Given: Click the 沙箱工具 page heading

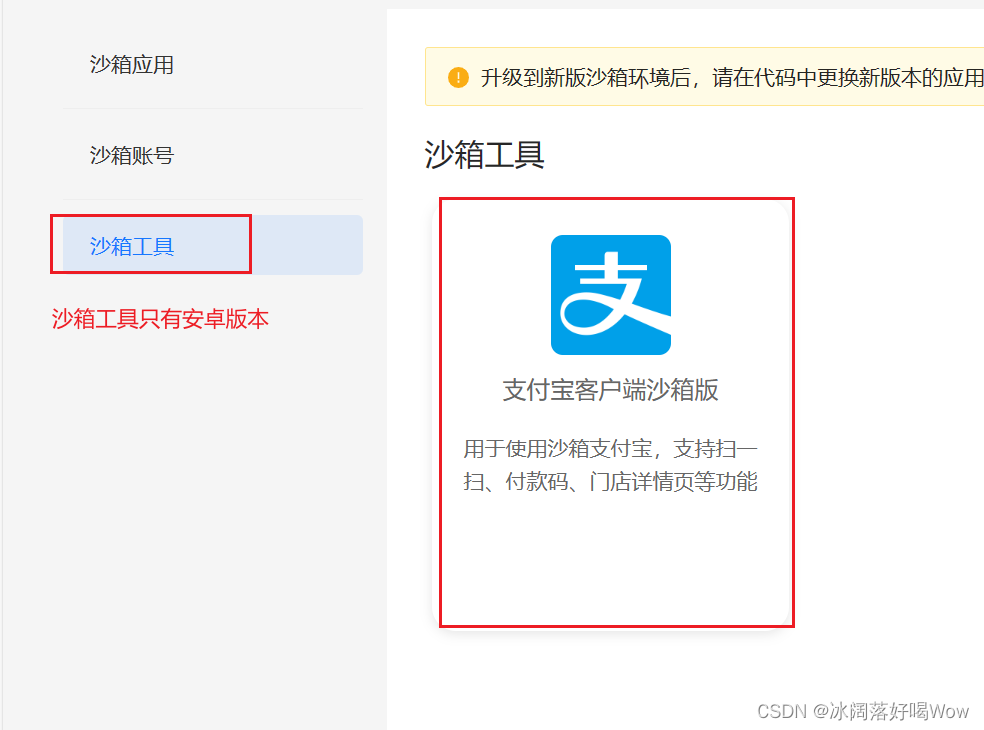Looking at the screenshot, I should click(x=484, y=154).
